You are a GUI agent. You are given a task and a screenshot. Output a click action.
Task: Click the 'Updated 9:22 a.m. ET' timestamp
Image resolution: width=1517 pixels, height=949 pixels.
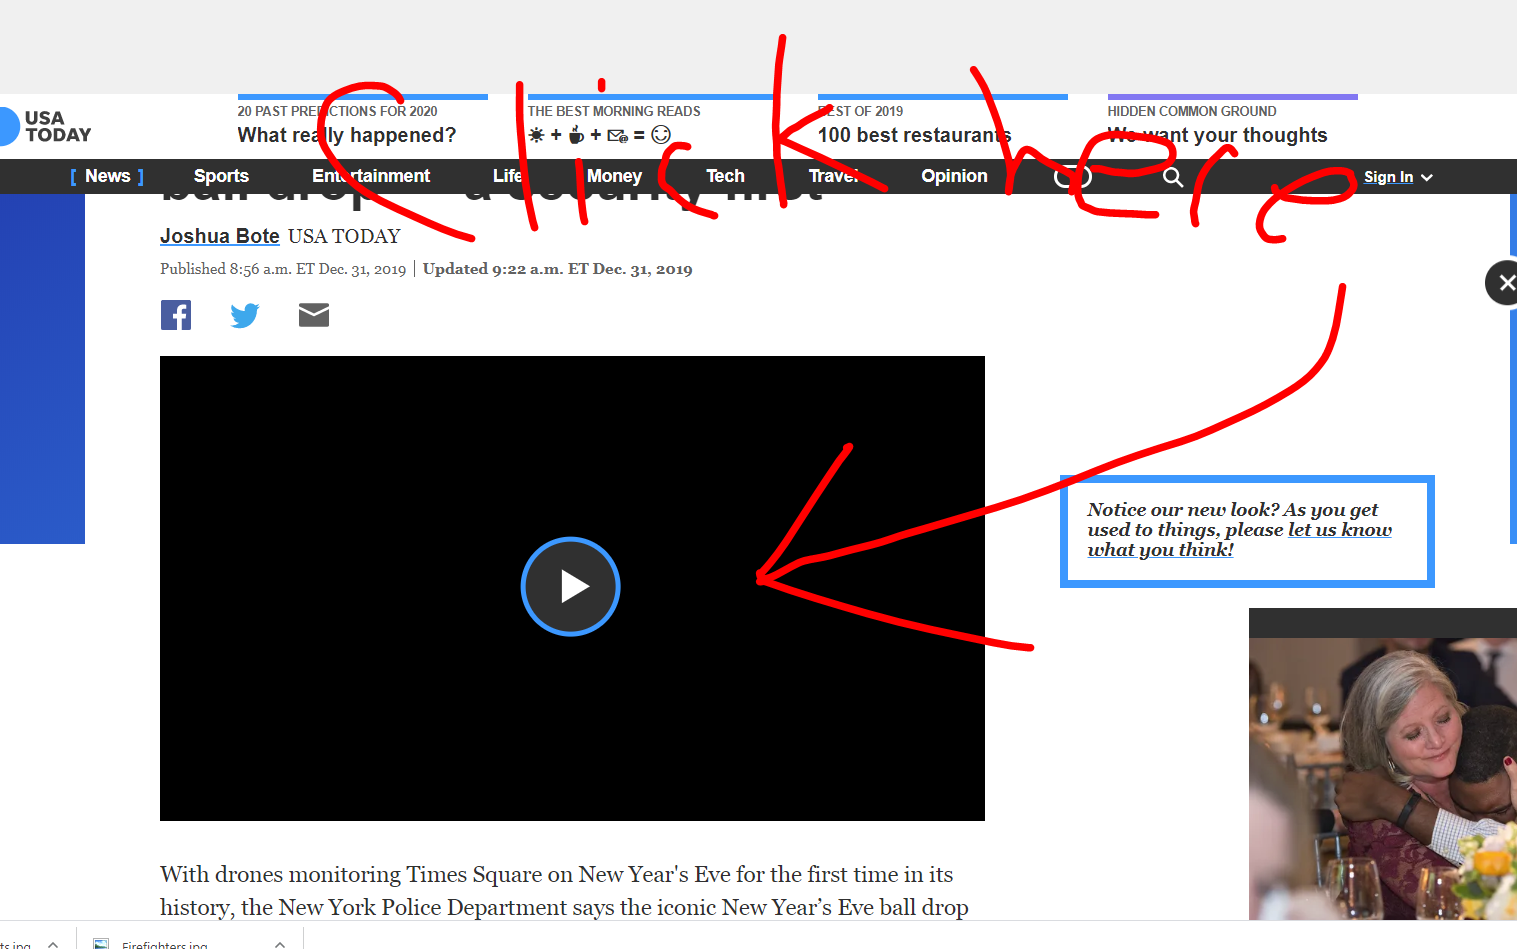(557, 269)
